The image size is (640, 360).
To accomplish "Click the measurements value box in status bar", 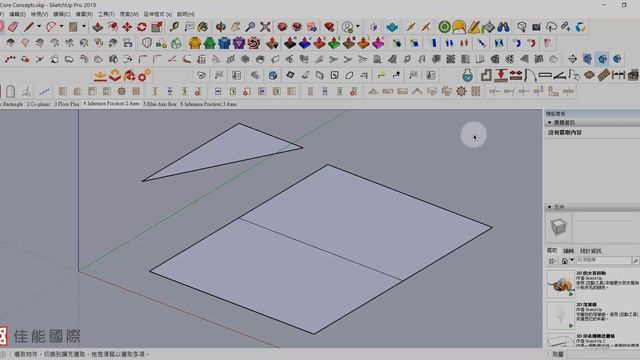I will pyautogui.click(x=603, y=354).
